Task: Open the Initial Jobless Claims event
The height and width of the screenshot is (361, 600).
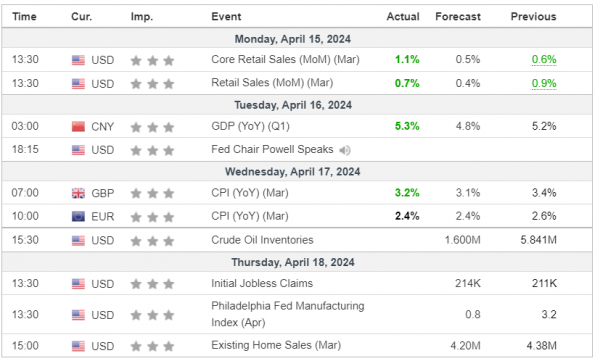Action: pyautogui.click(x=262, y=283)
